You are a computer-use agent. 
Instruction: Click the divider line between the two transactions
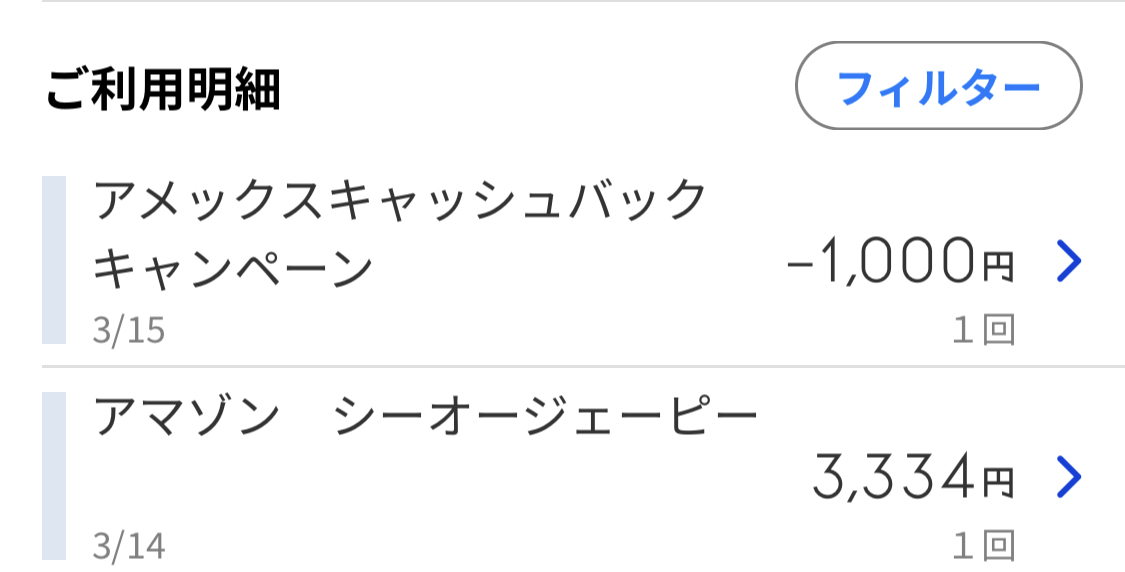click(580, 367)
